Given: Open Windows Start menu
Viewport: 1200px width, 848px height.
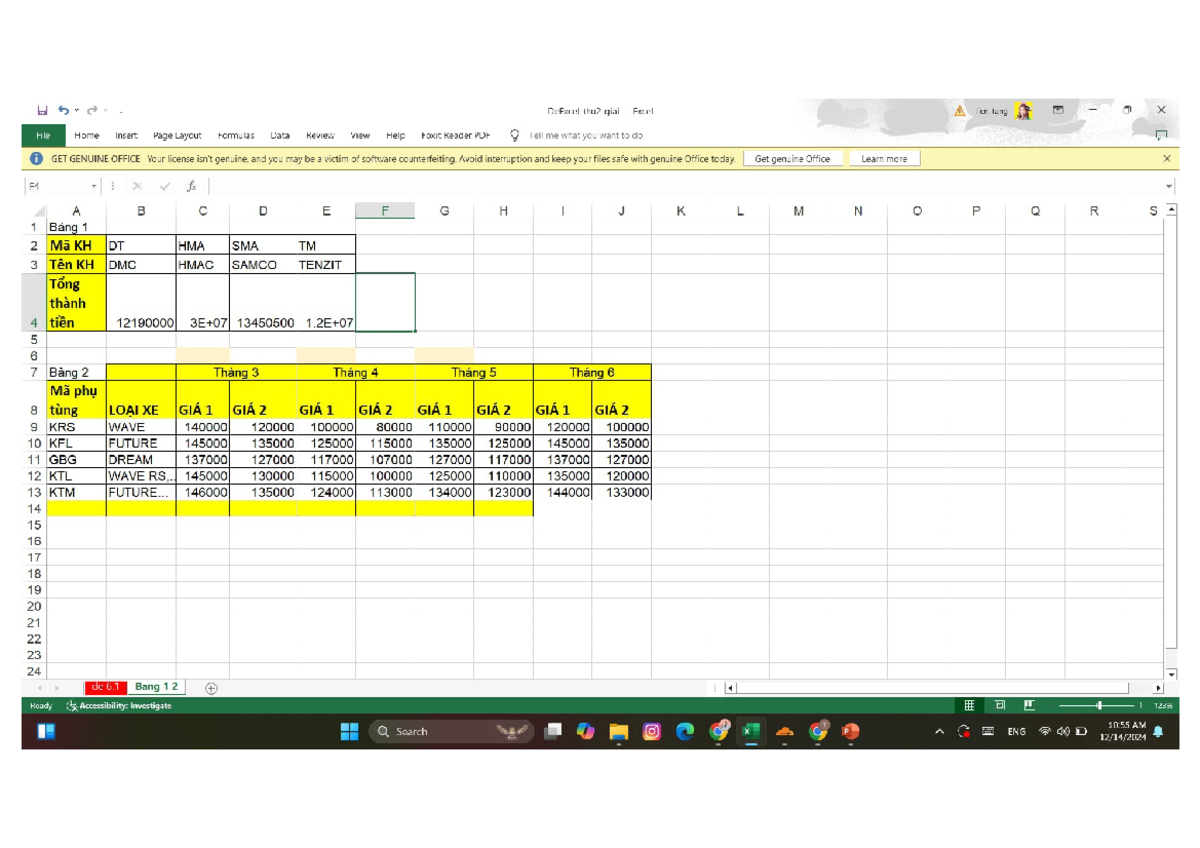Looking at the screenshot, I should coord(349,732).
